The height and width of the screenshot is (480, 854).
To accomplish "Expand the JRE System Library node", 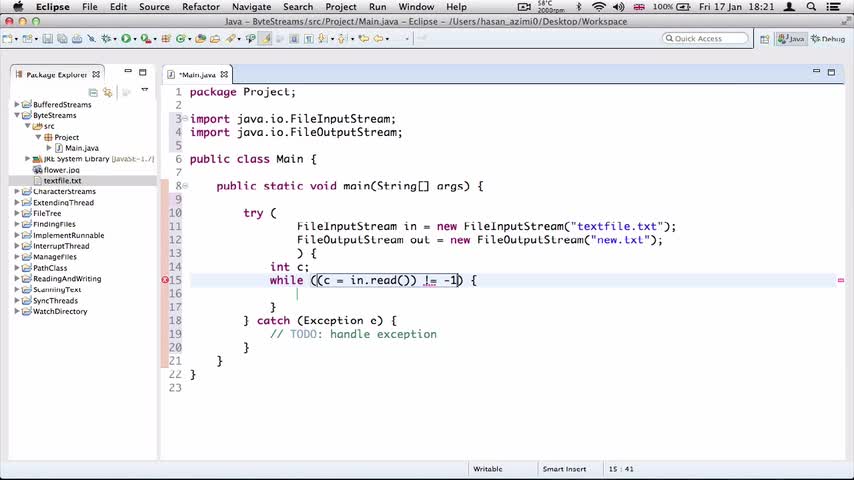I will tap(28, 159).
